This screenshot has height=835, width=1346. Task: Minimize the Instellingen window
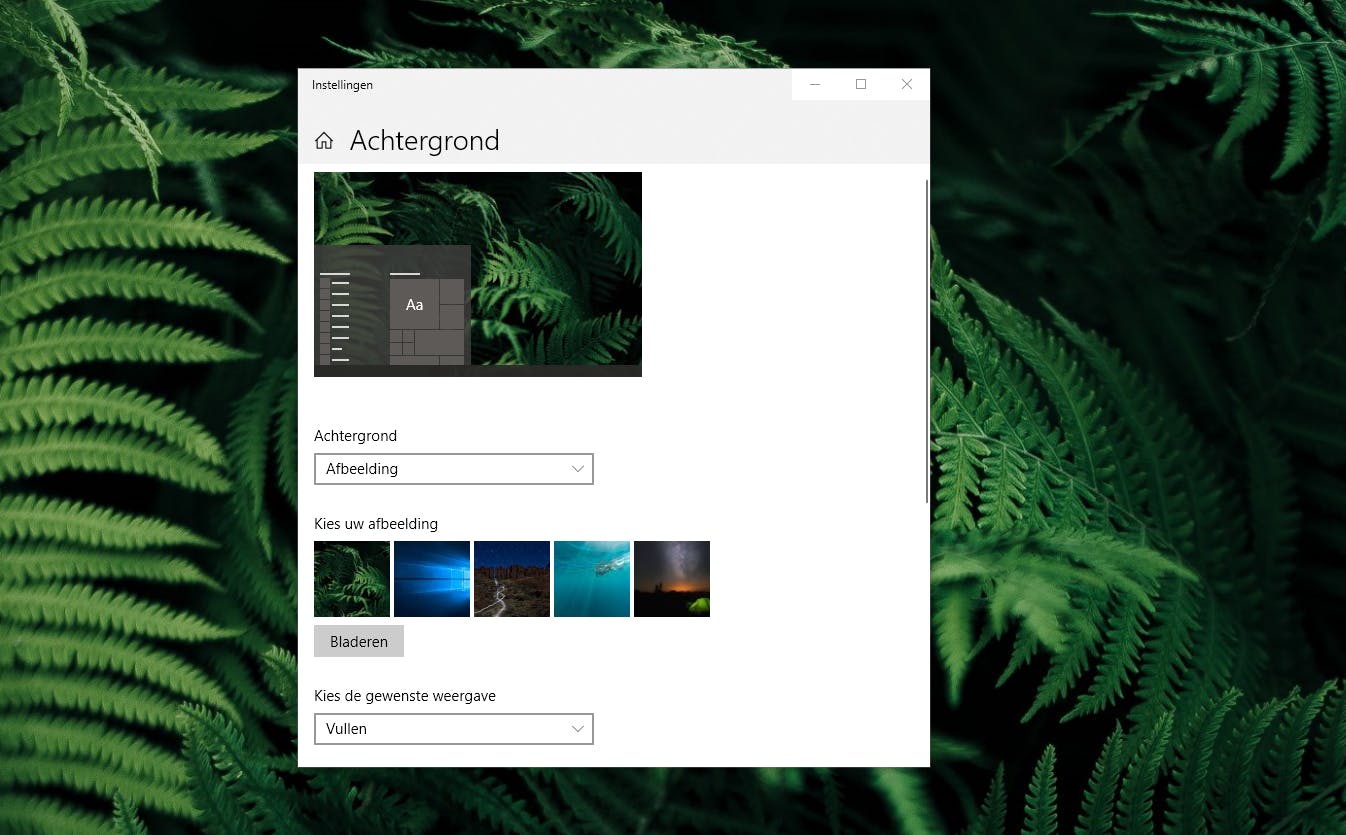click(x=815, y=85)
